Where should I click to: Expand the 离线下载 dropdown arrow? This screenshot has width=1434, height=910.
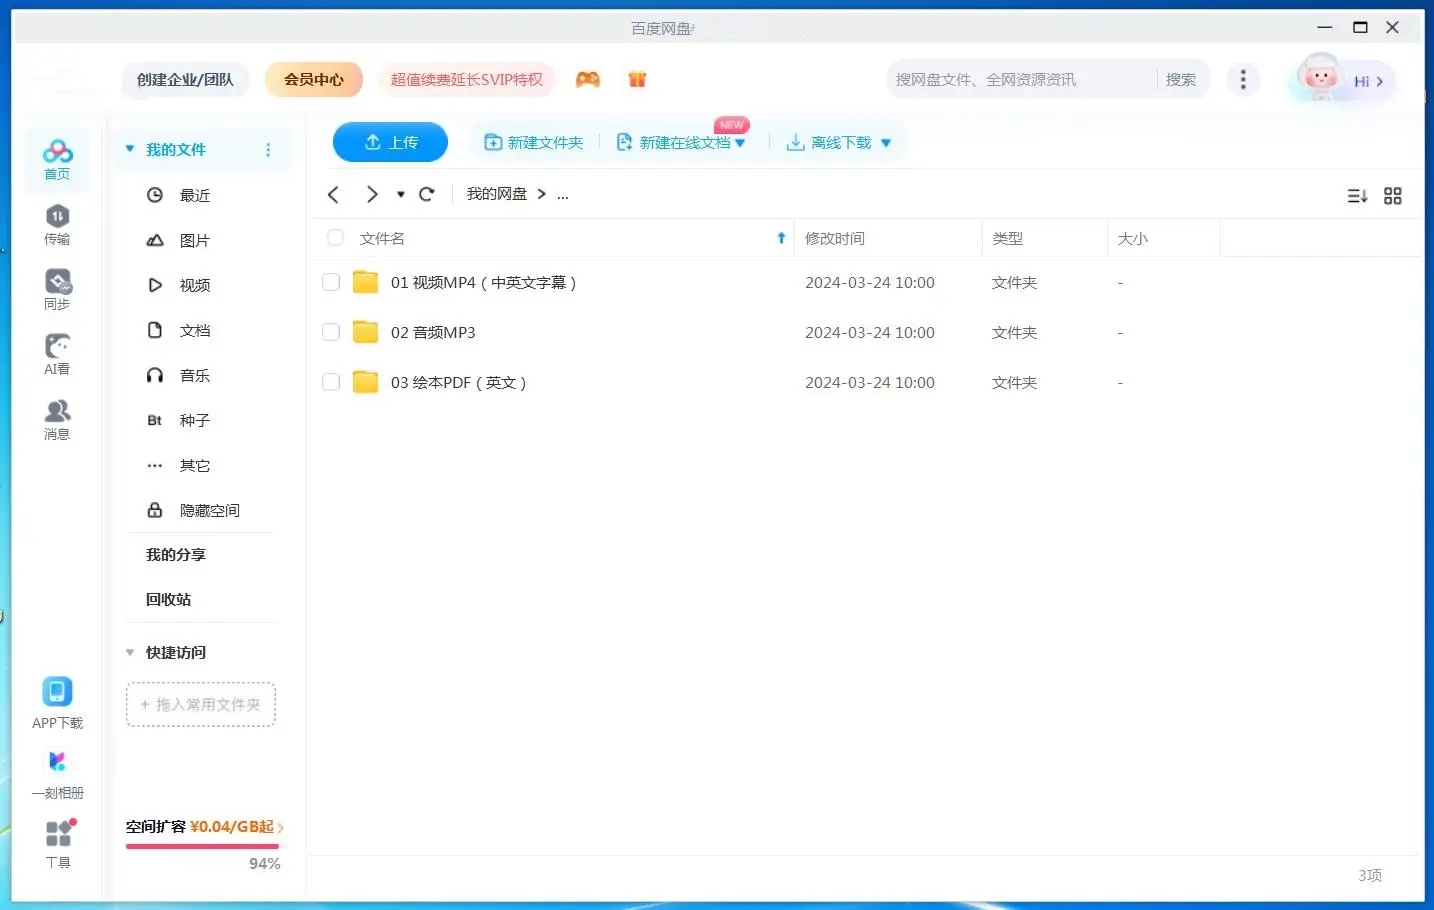click(886, 143)
